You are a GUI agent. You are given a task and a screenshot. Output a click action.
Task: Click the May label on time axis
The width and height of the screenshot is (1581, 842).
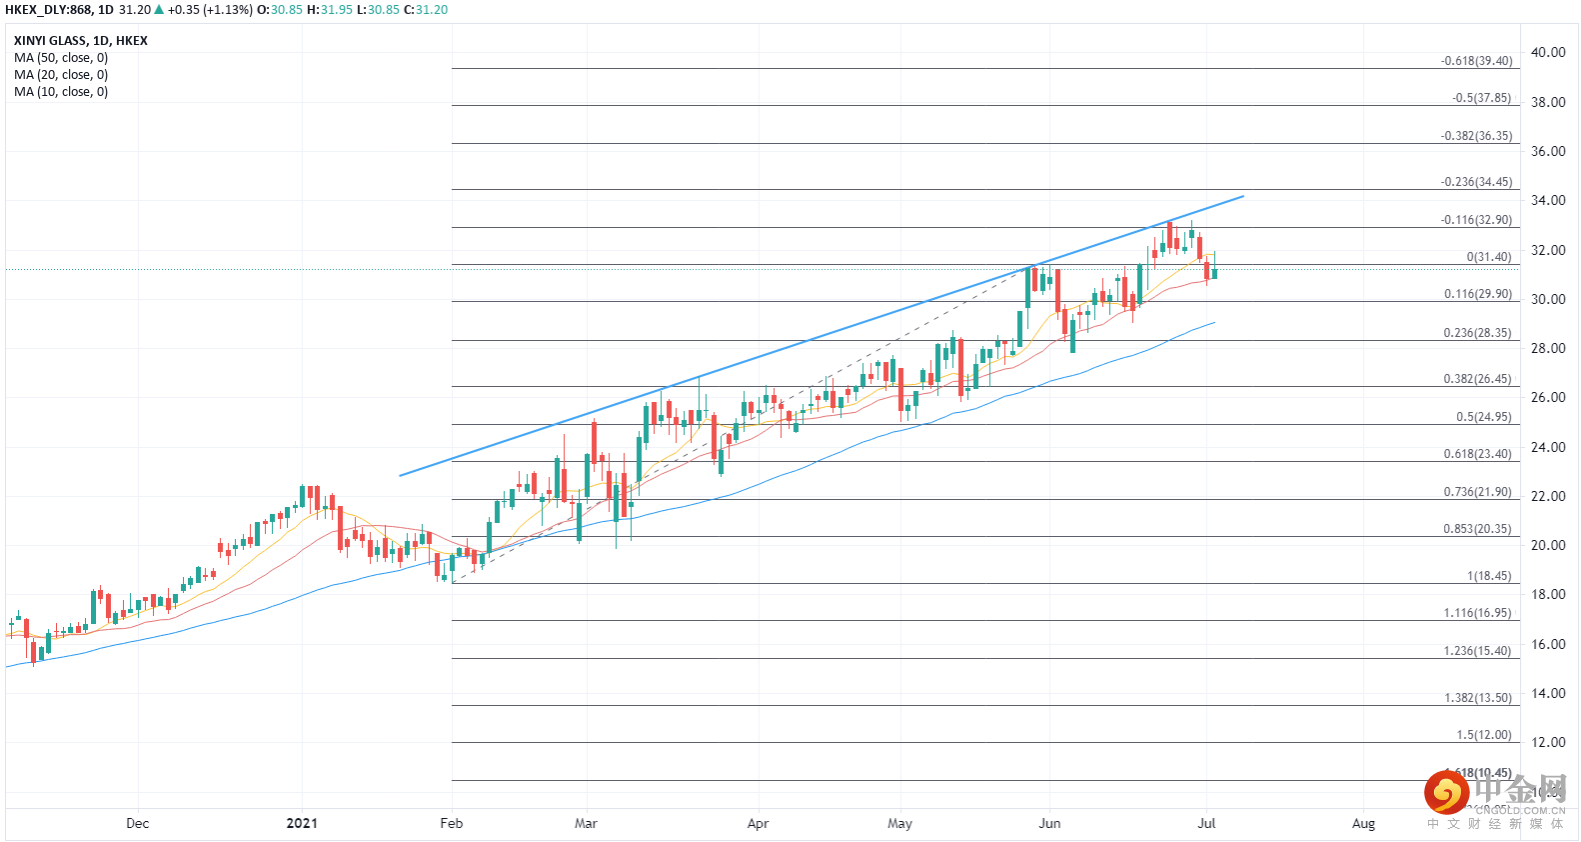900,824
